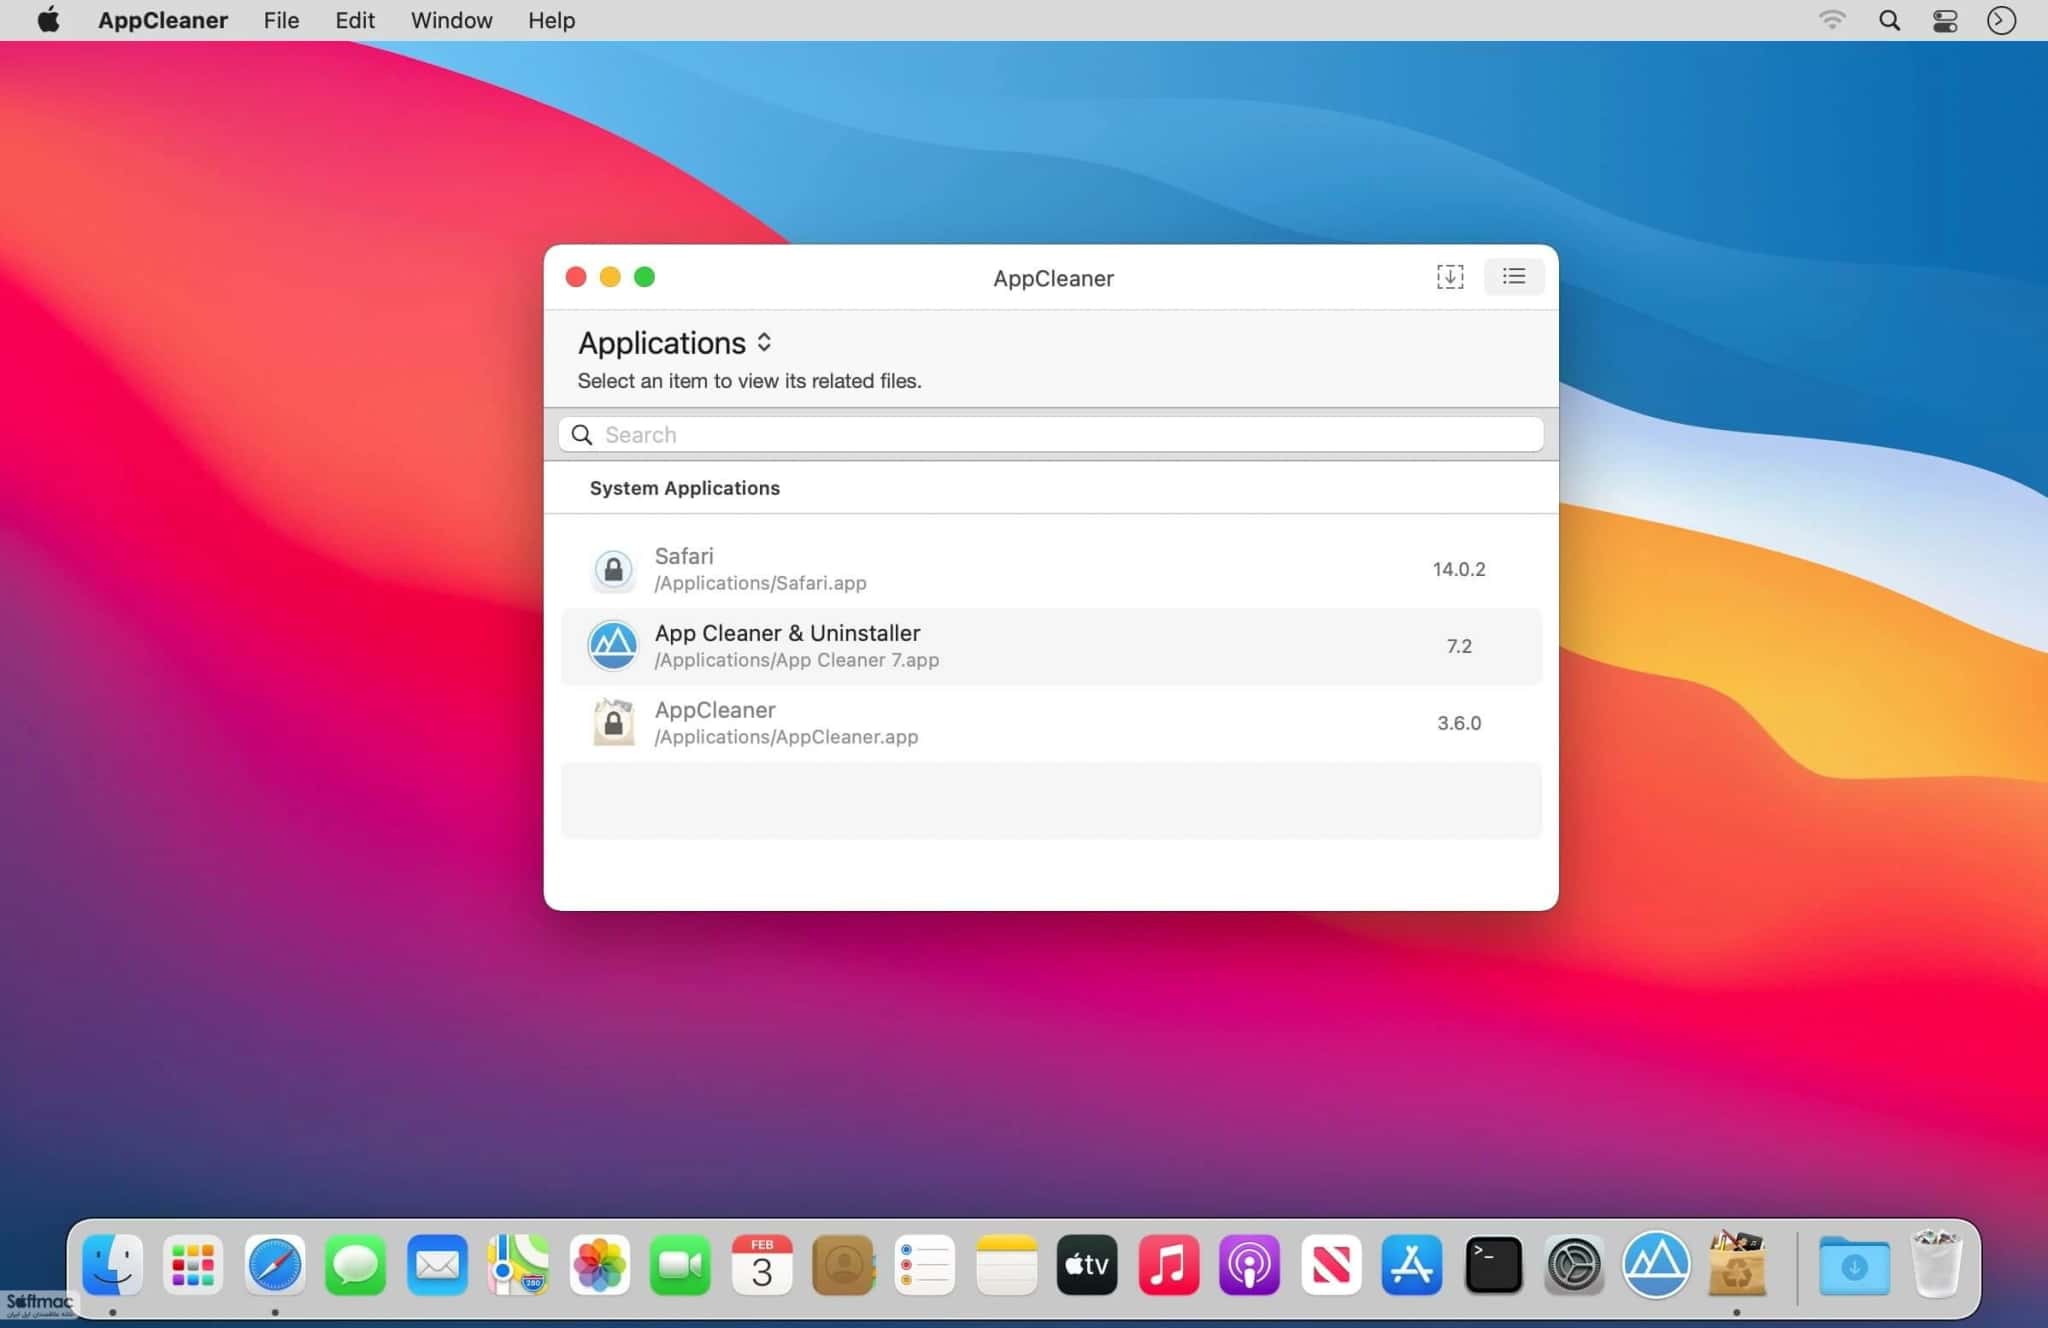Open Calendar from the Dock
2048x1328 pixels.
pos(762,1265)
